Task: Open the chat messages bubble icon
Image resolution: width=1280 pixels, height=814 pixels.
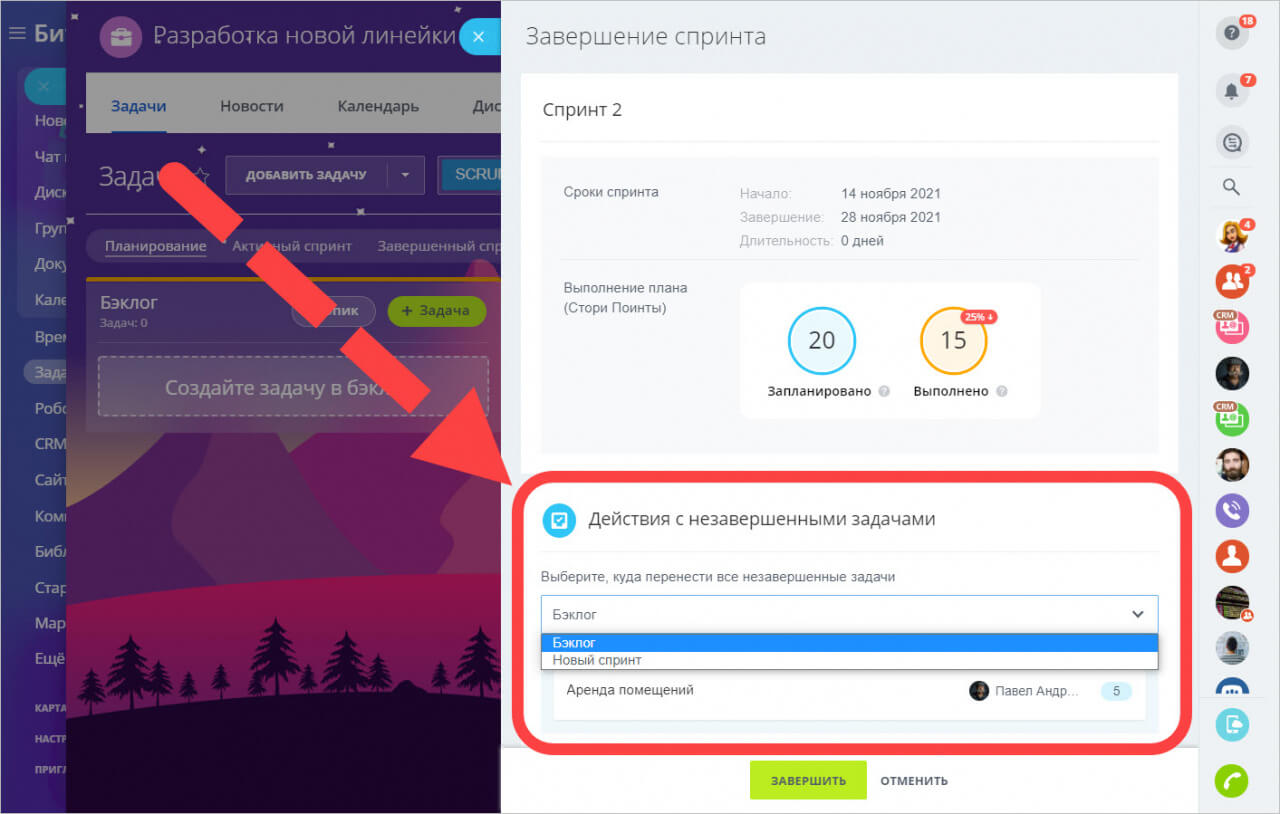Action: coord(1231,142)
